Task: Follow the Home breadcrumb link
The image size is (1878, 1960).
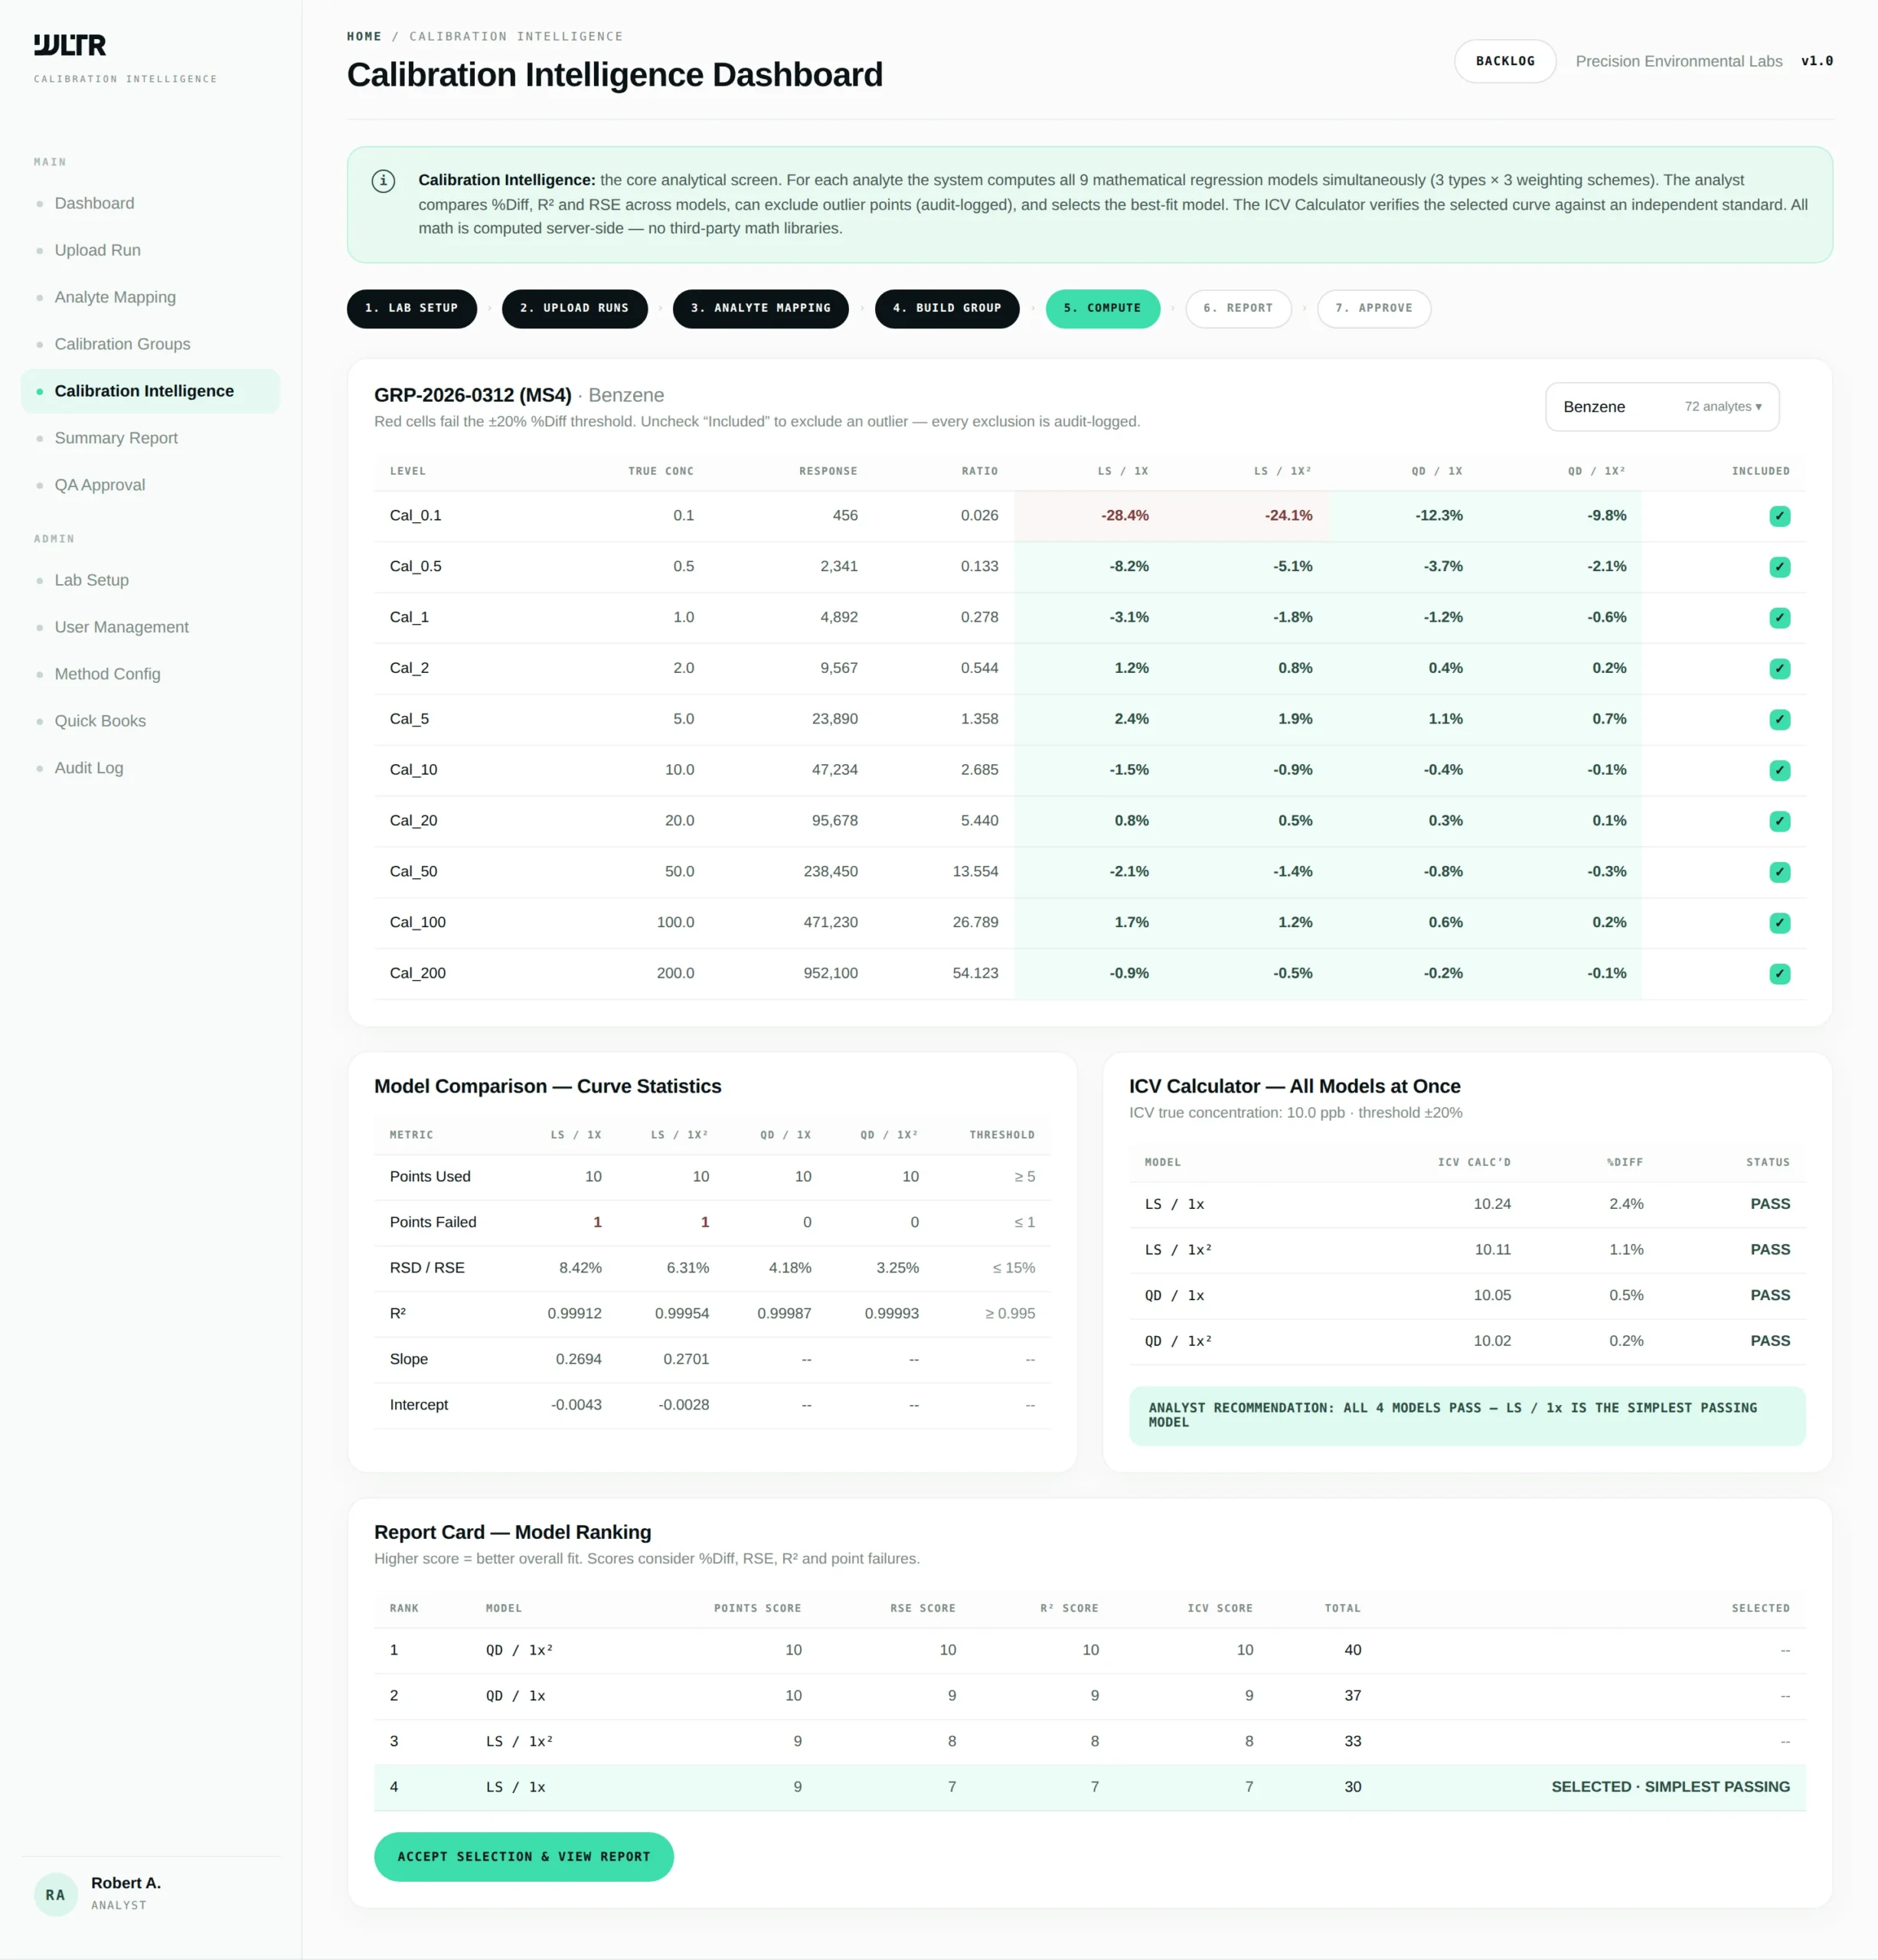Action: click(364, 36)
